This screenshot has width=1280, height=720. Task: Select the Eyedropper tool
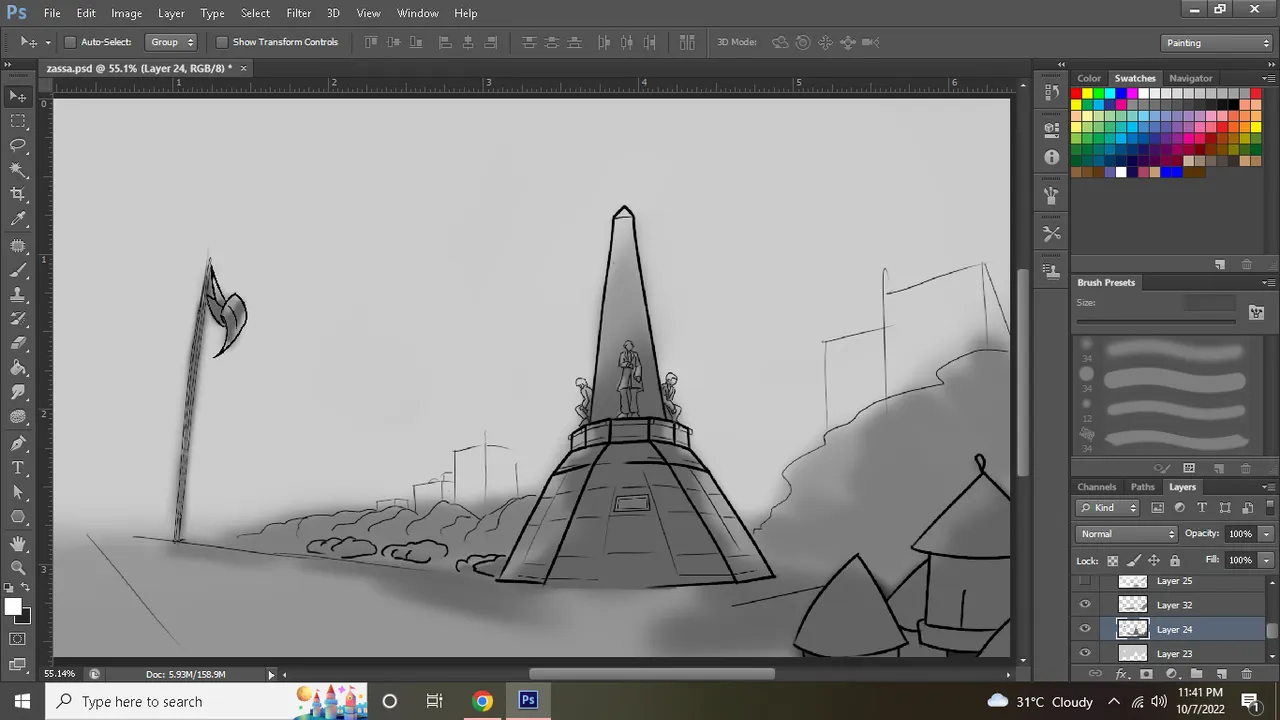point(18,220)
